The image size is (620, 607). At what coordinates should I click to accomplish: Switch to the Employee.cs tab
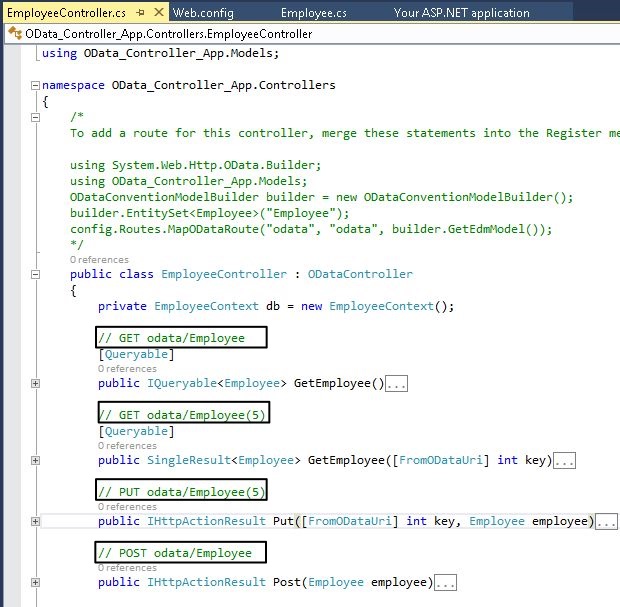pyautogui.click(x=314, y=13)
